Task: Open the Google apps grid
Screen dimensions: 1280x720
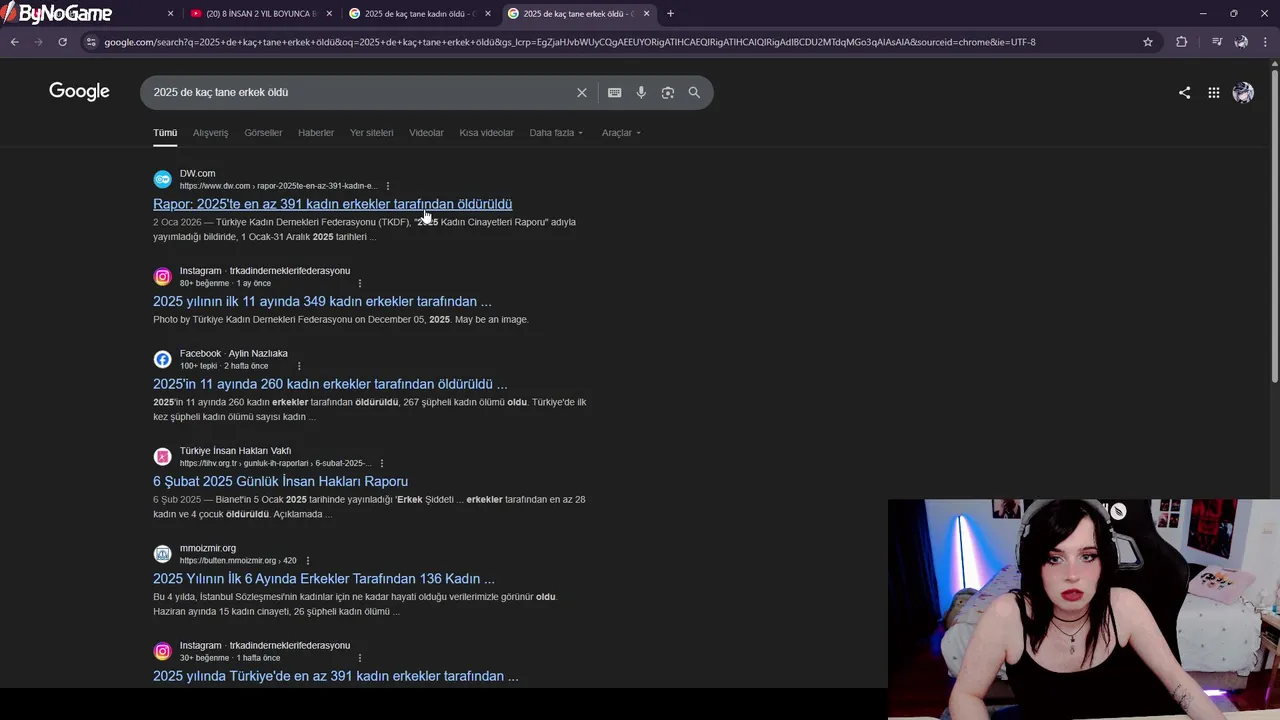Action: point(1213,92)
